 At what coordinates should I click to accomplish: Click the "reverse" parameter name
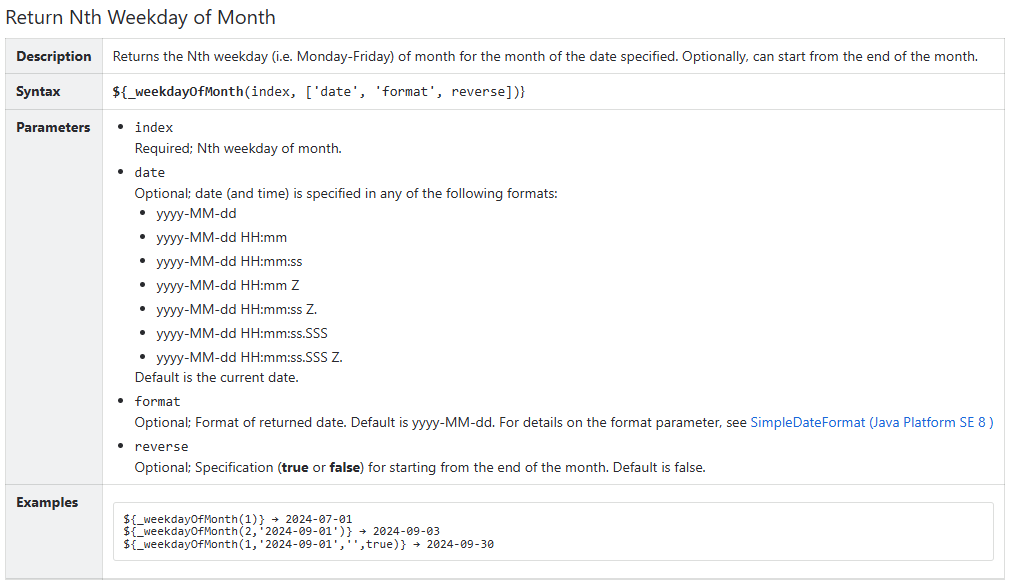click(161, 447)
